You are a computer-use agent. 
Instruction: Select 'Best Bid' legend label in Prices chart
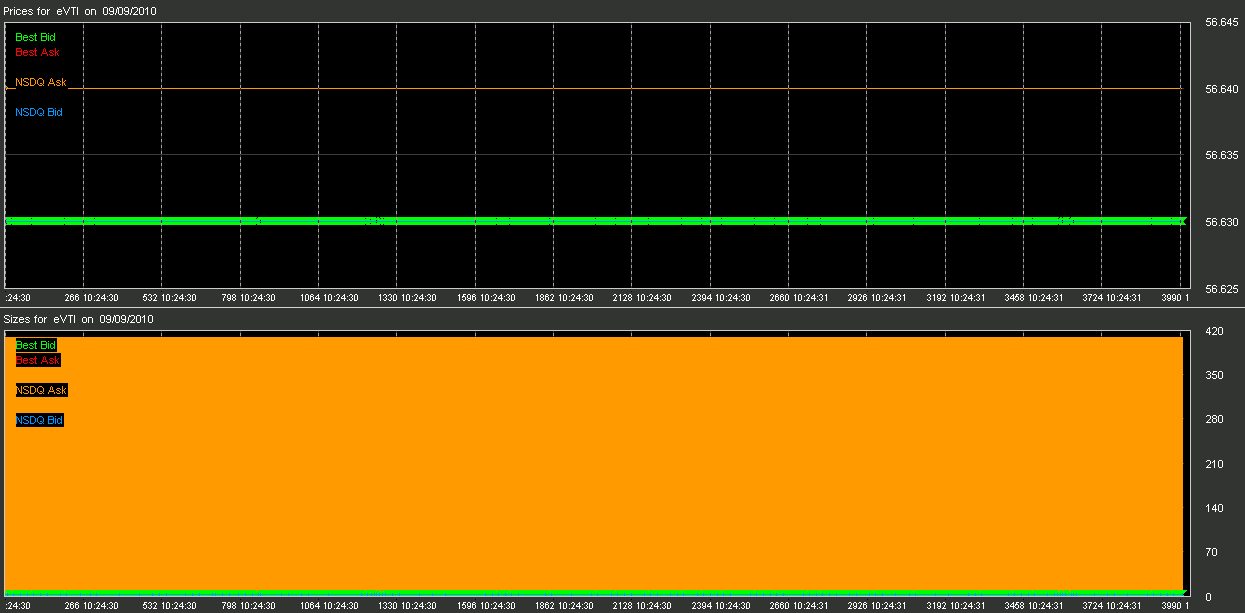[x=35, y=37]
